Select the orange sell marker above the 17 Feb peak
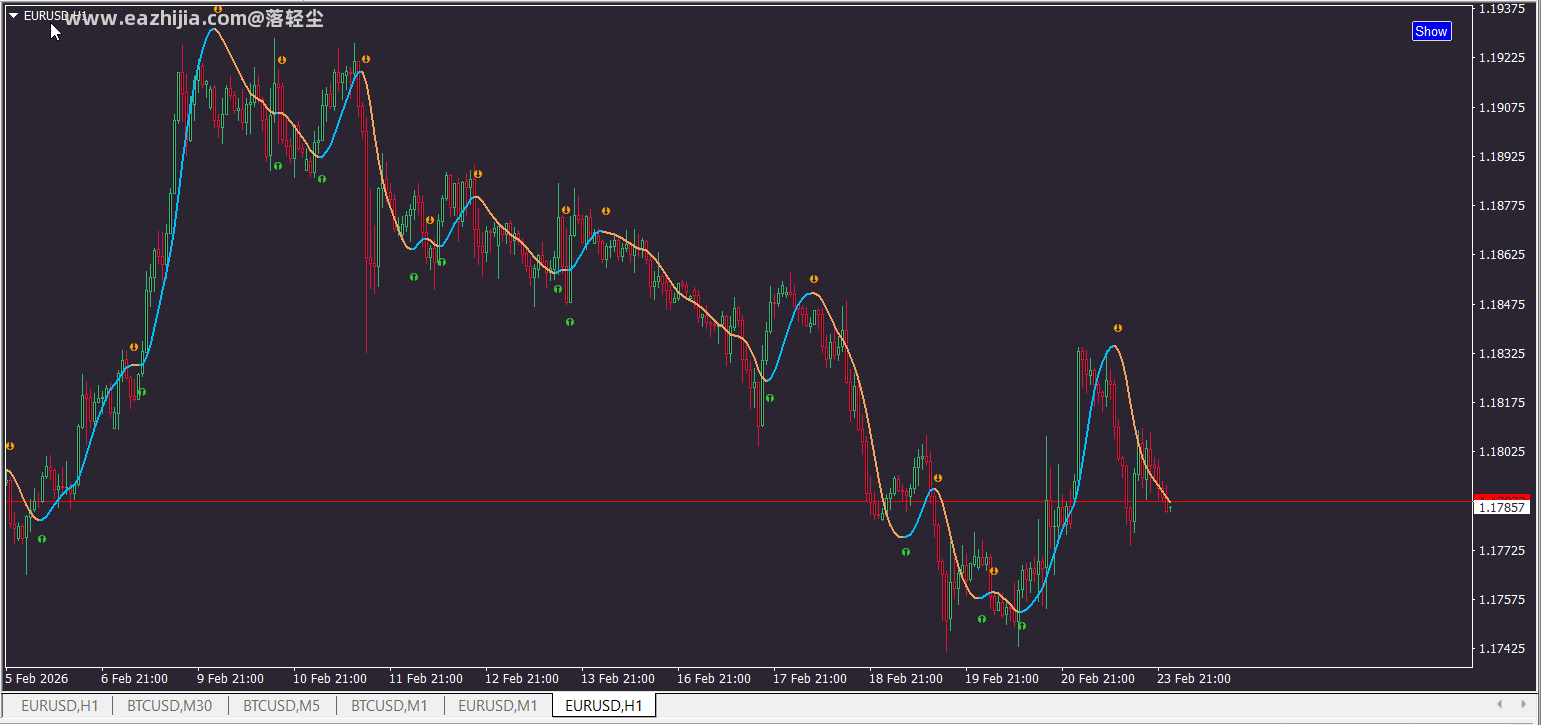 click(814, 279)
